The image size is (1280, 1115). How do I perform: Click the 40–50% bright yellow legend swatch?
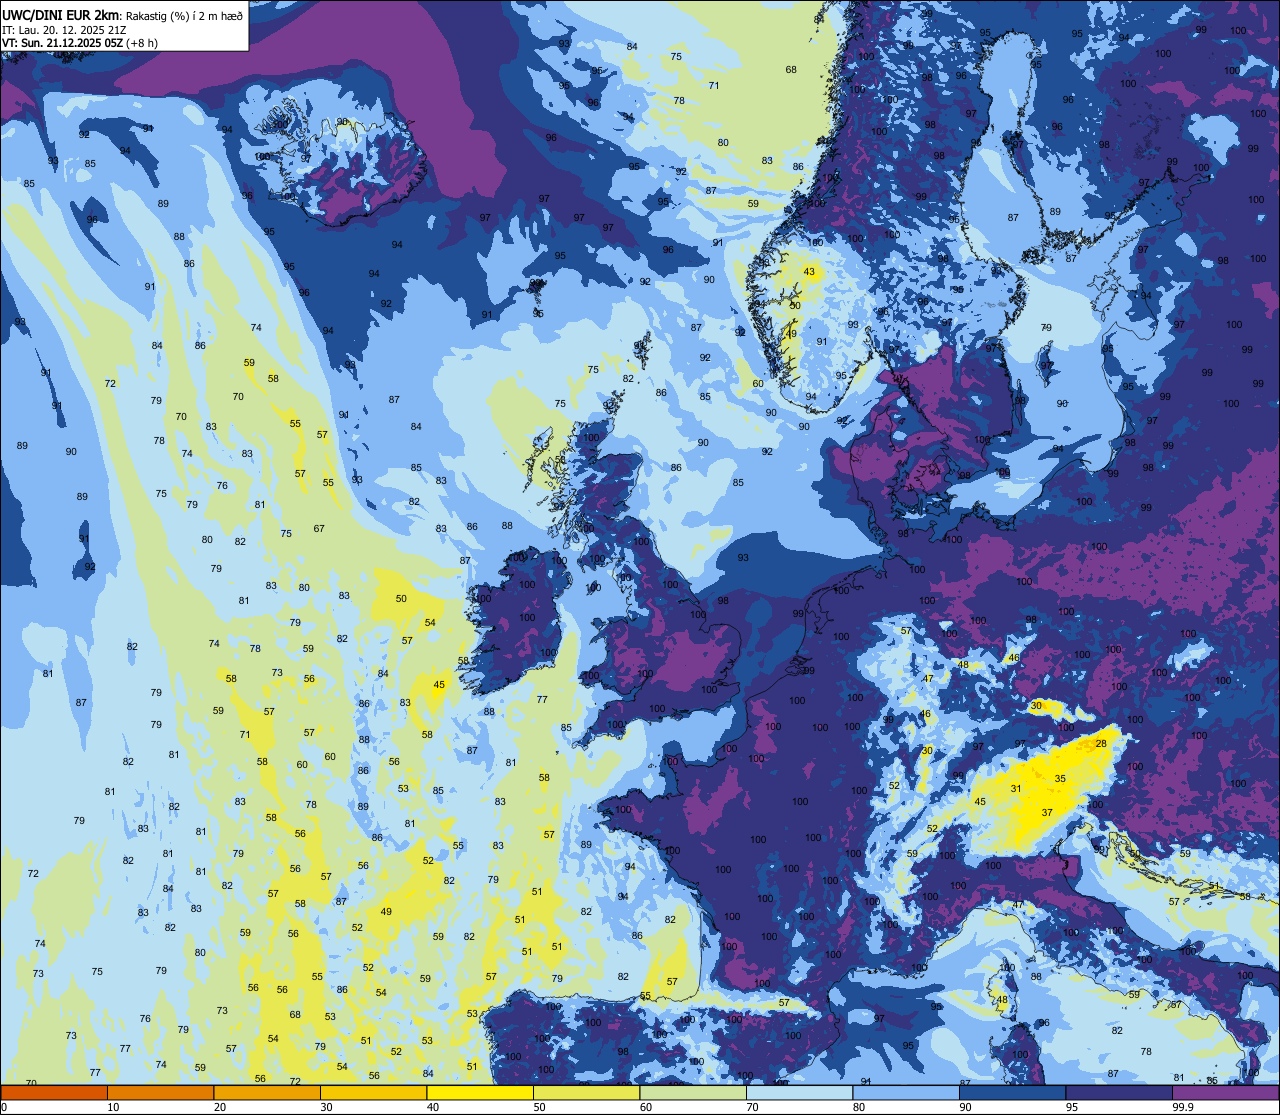(480, 1093)
